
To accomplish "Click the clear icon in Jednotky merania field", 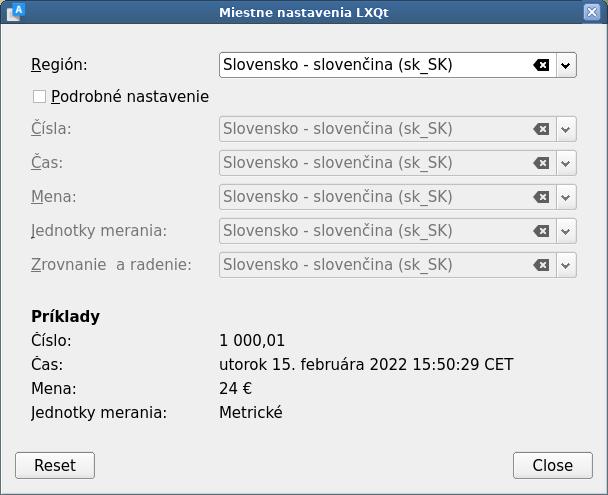I will click(541, 231).
